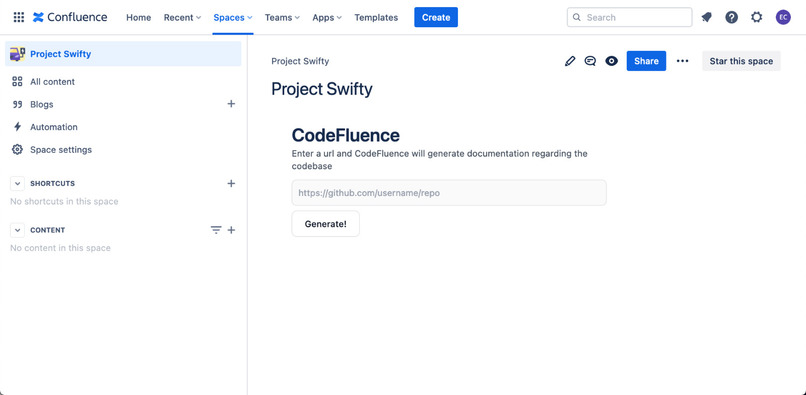Click the CodeFluence heading
The image size is (806, 395).
click(345, 135)
